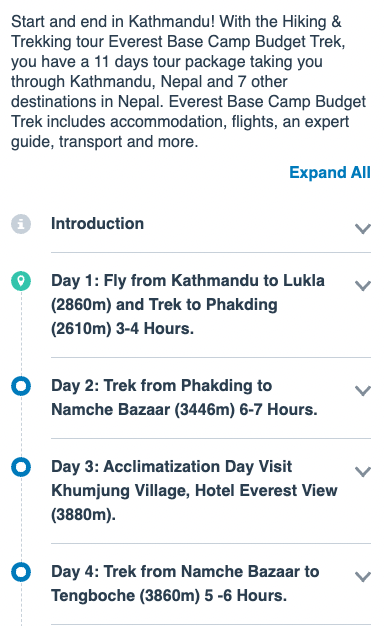This screenshot has height=626, width=384.
Task: Click the tour description paragraph text
Action: 188,81
